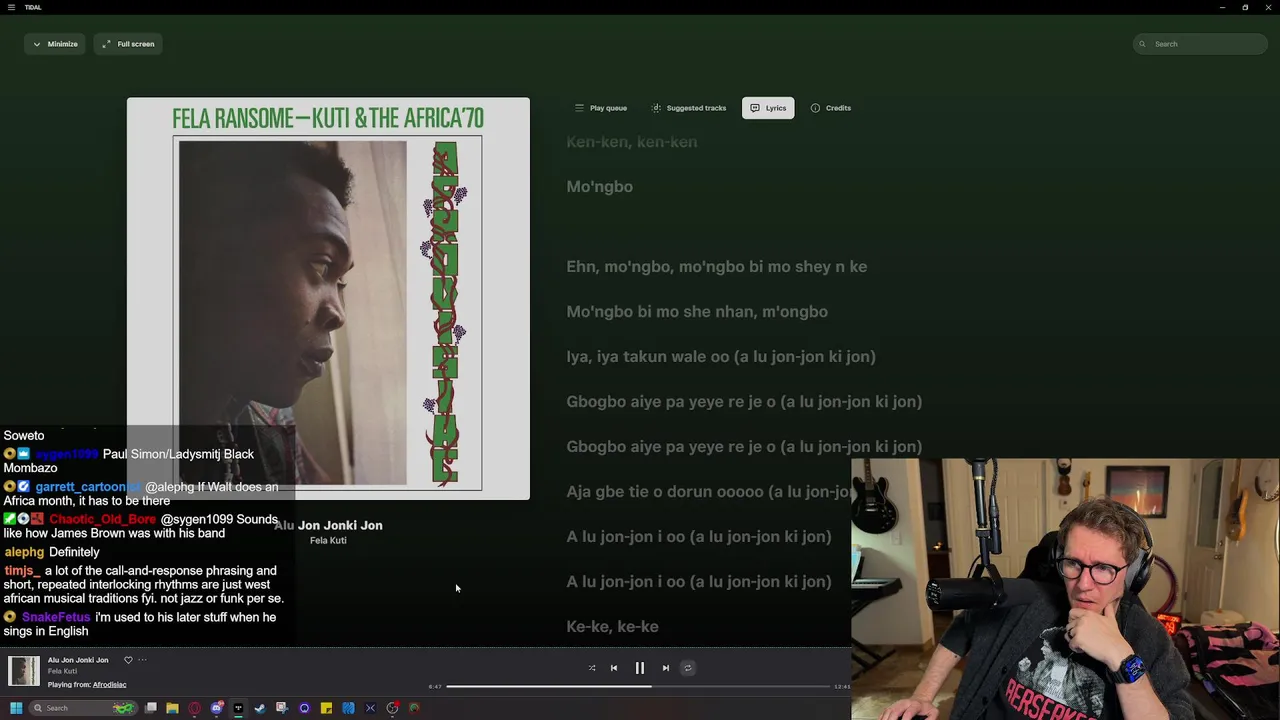
Task: Open Task View on the taskbar
Action: (151, 708)
